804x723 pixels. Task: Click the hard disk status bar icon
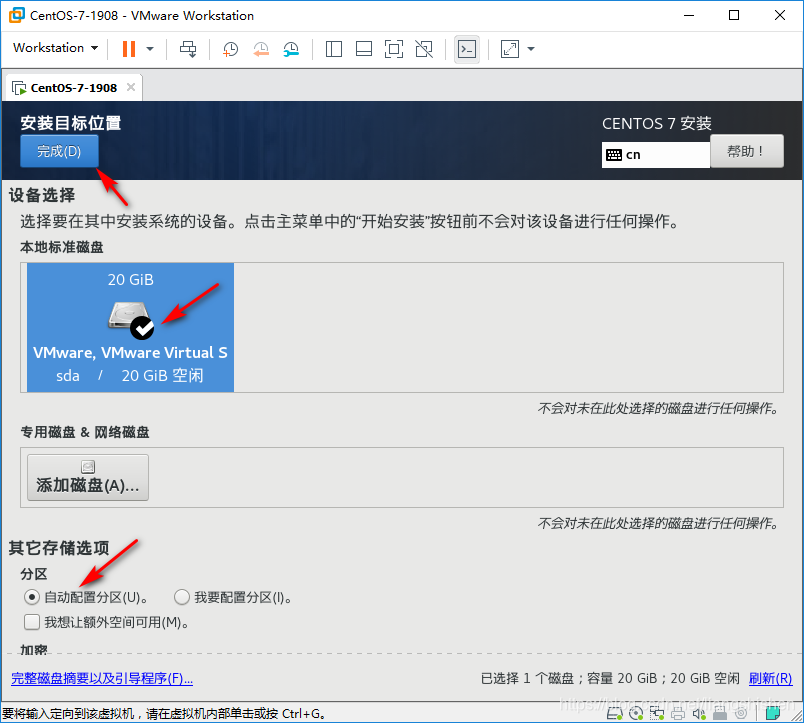(614, 713)
